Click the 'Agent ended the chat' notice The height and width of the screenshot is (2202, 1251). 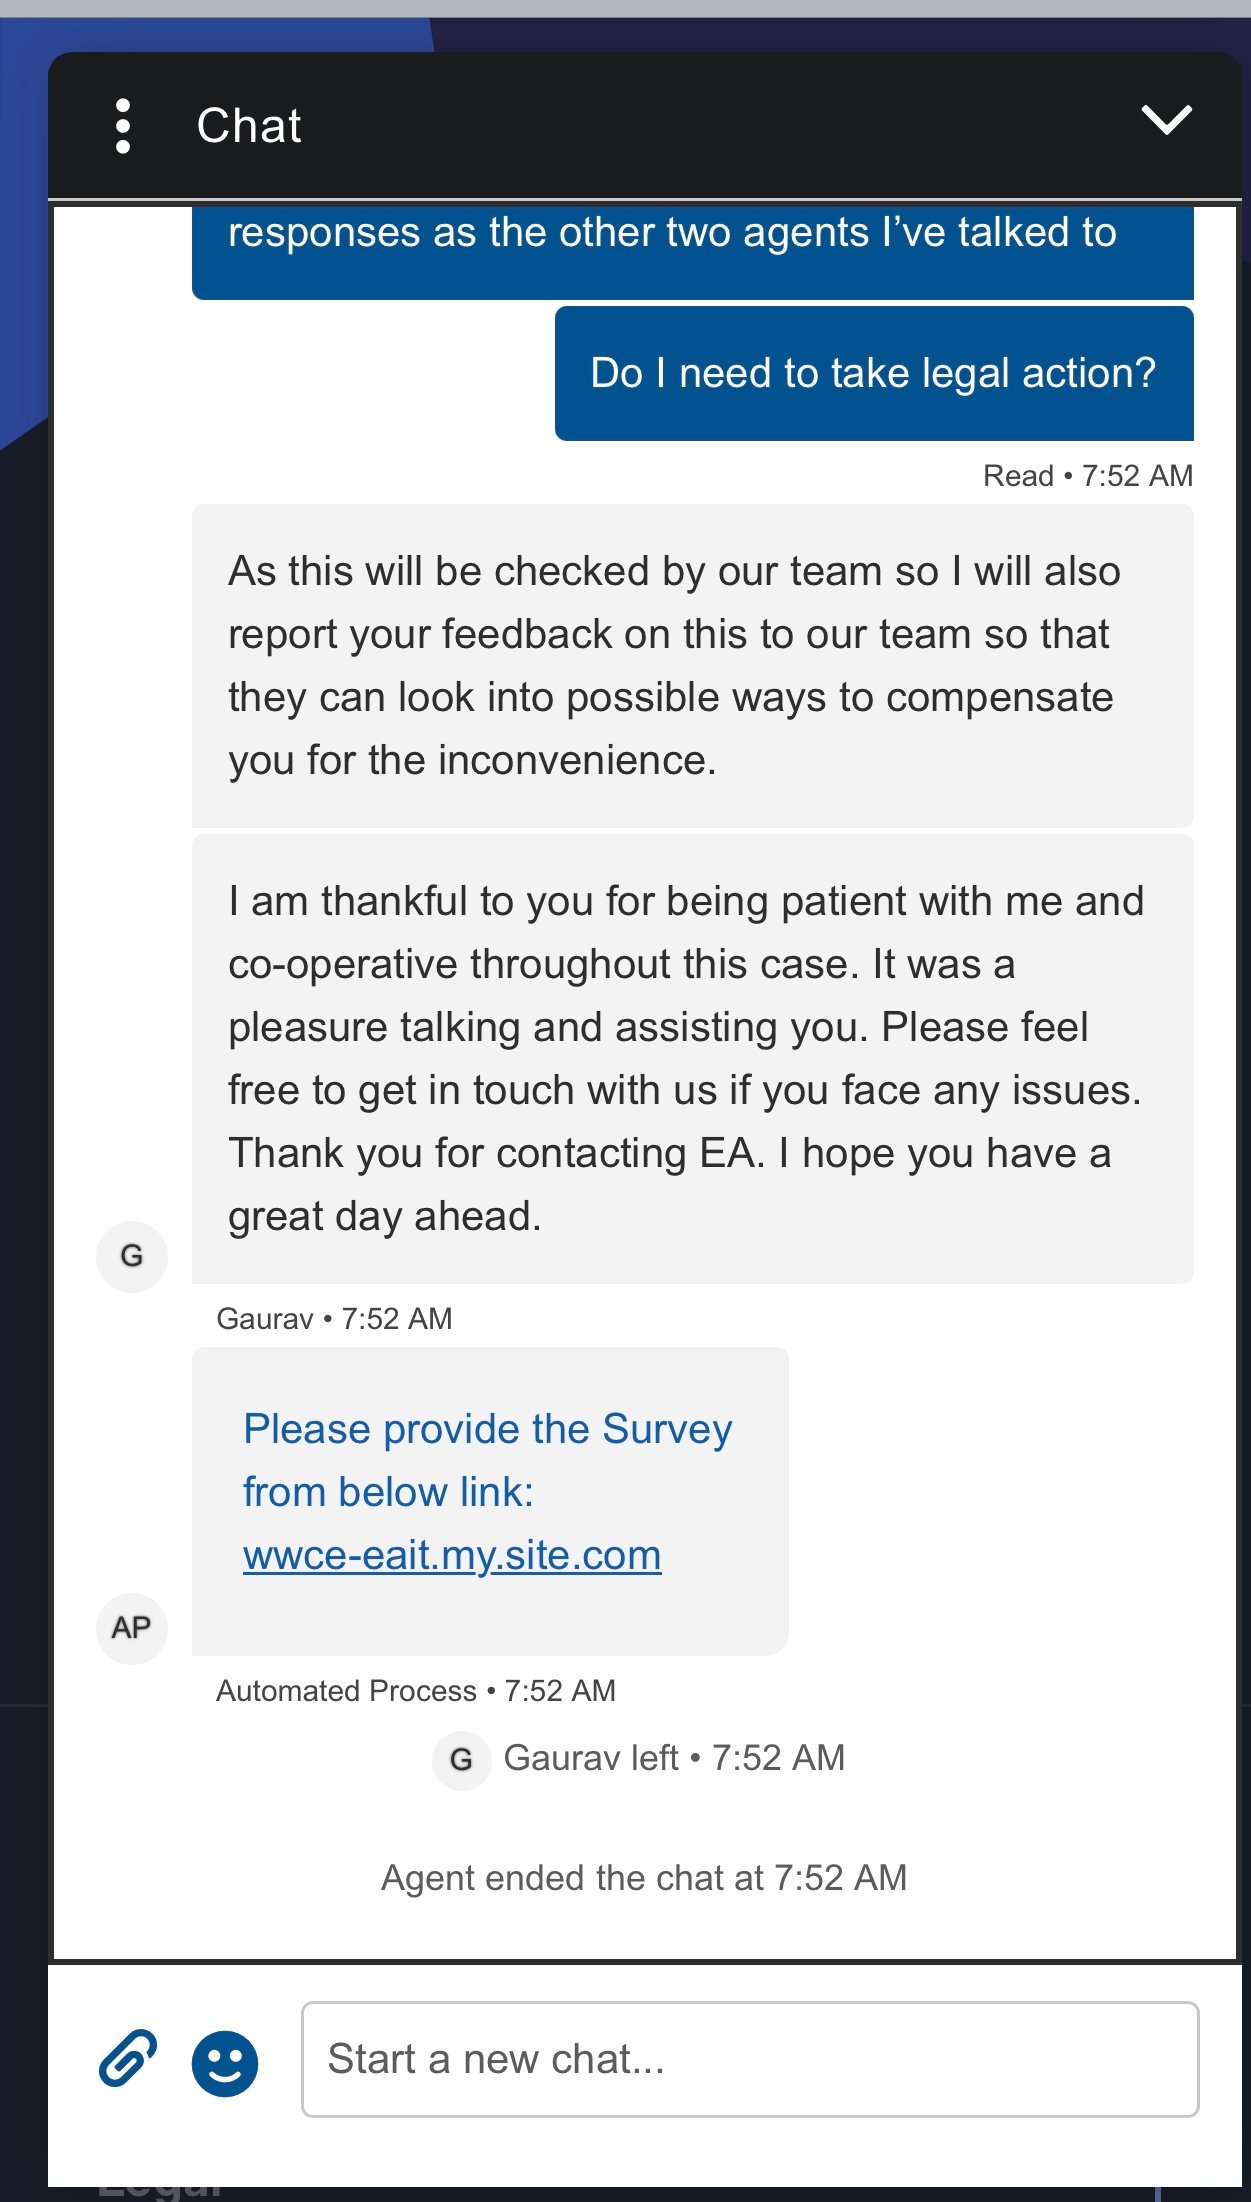[x=644, y=1878]
